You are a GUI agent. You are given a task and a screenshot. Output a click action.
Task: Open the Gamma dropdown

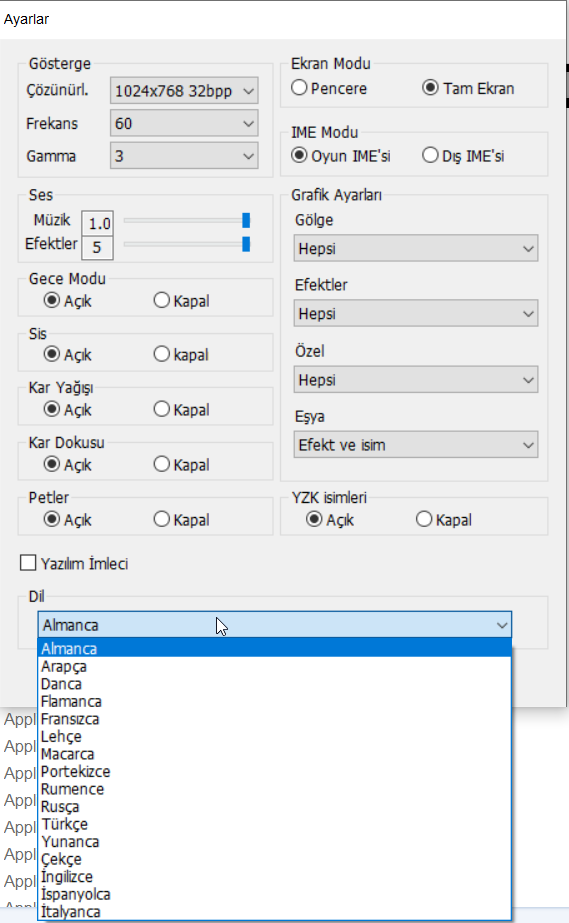click(x=184, y=156)
